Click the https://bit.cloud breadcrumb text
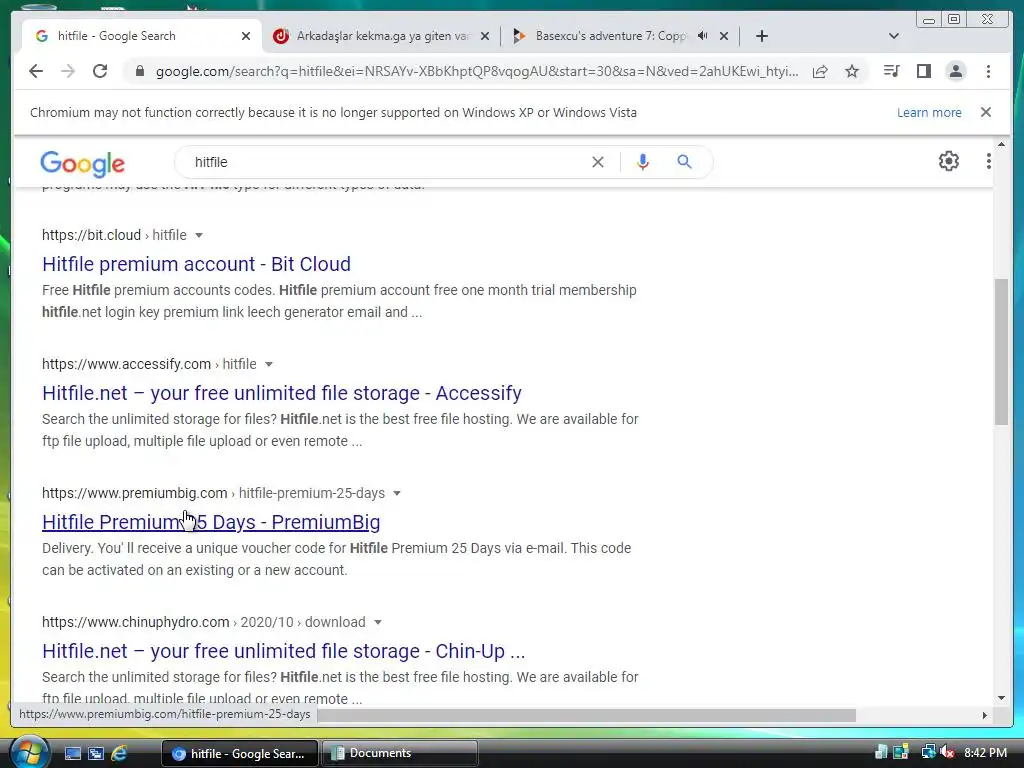Image resolution: width=1024 pixels, height=768 pixels. (x=91, y=235)
